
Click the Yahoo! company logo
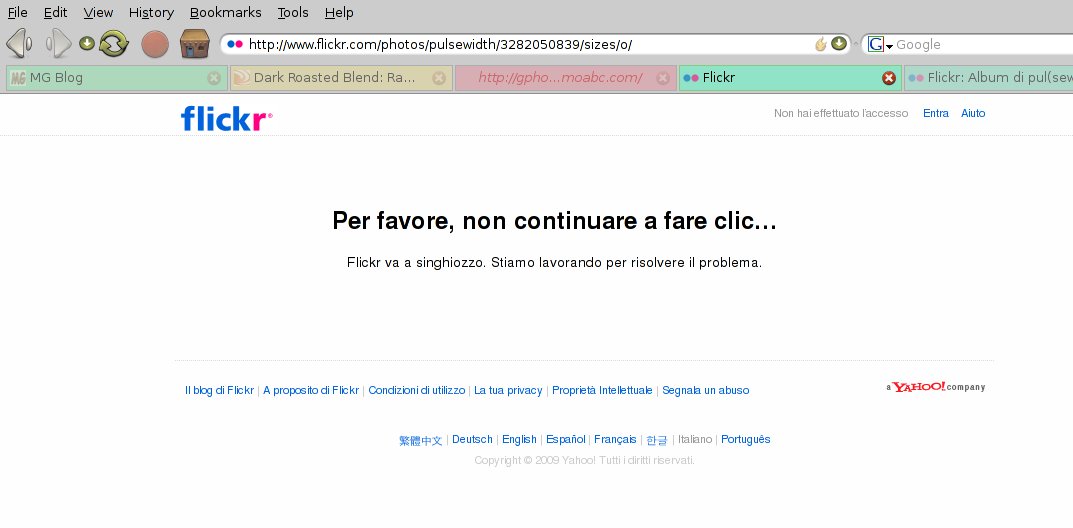pos(935,387)
